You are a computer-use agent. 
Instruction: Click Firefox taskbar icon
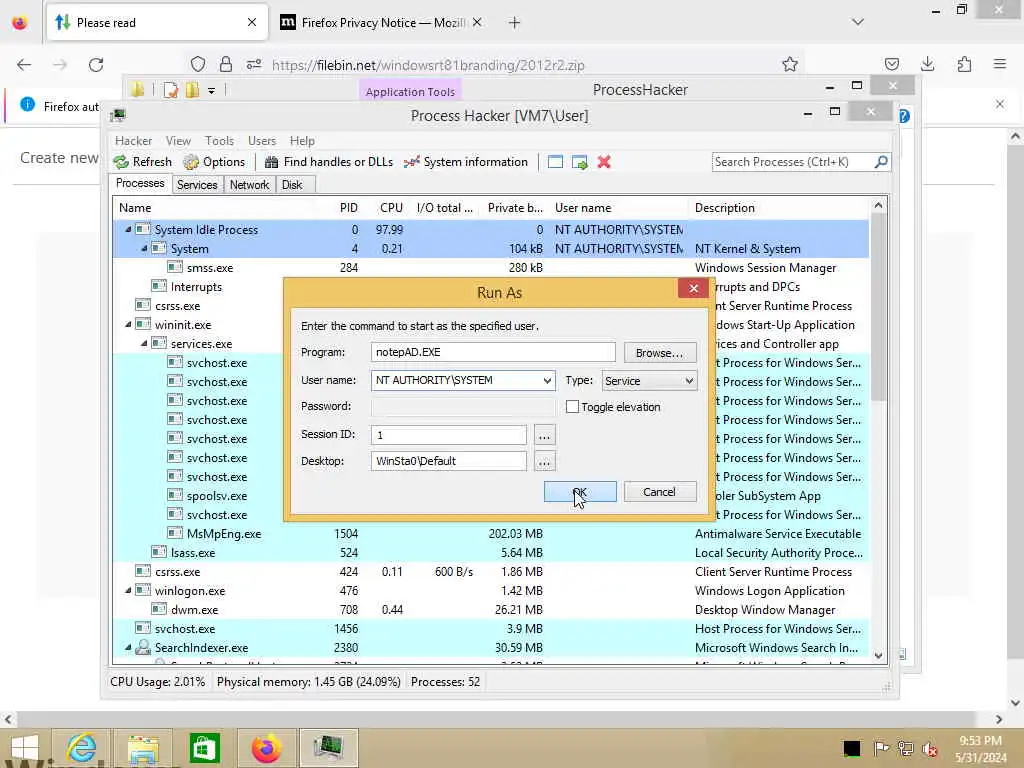(266, 748)
